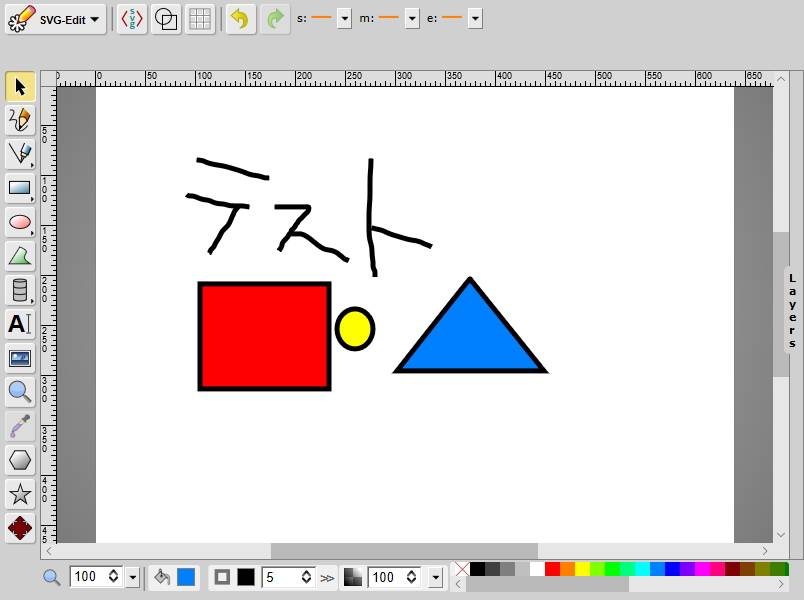Click the Undo arrow
804x600 pixels.
click(239, 19)
